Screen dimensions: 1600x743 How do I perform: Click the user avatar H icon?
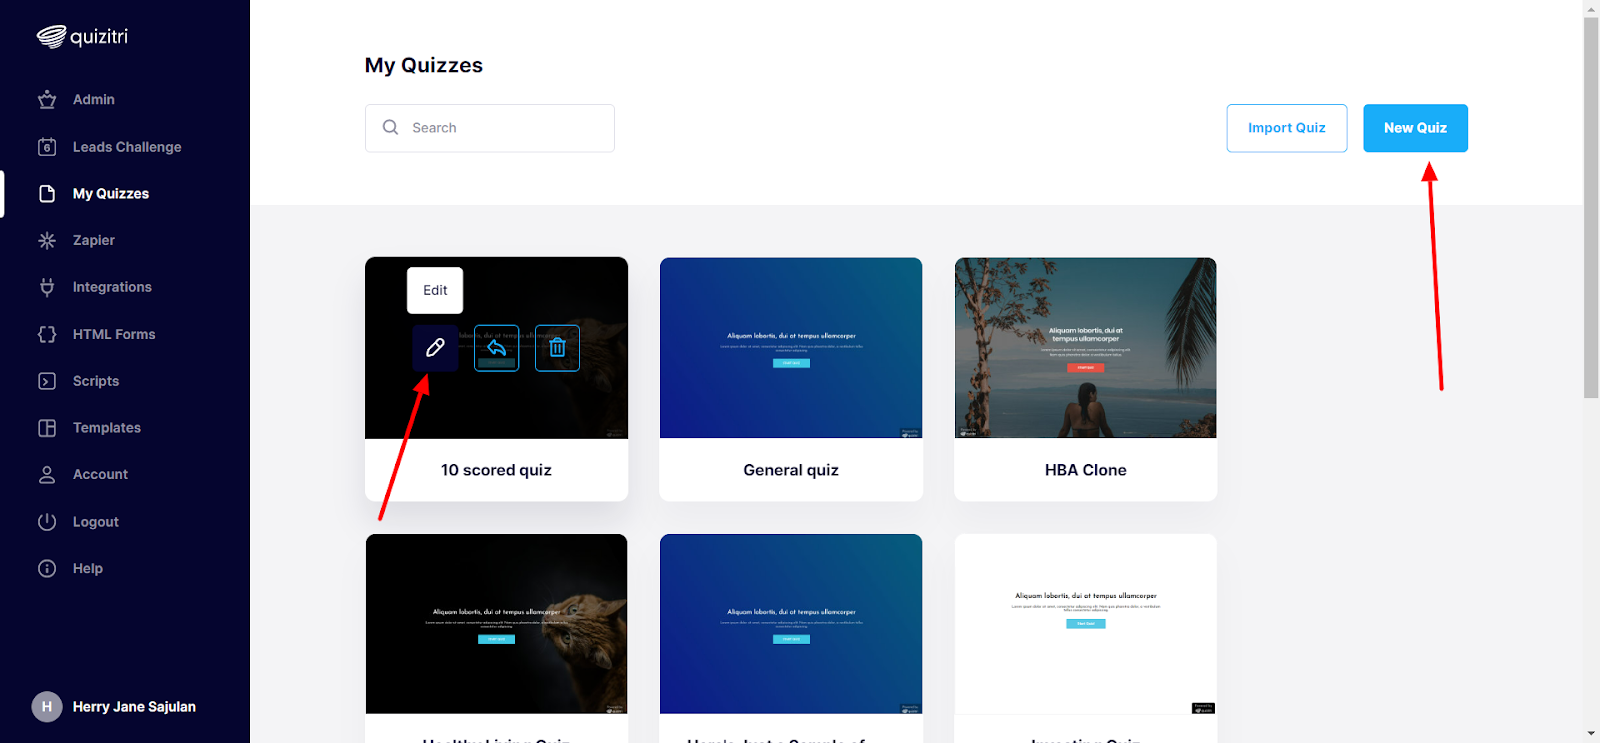tap(47, 707)
